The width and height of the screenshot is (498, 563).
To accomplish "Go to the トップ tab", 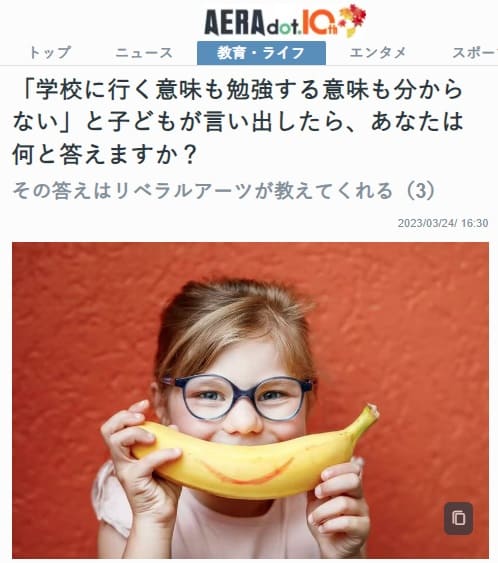I will click(50, 53).
